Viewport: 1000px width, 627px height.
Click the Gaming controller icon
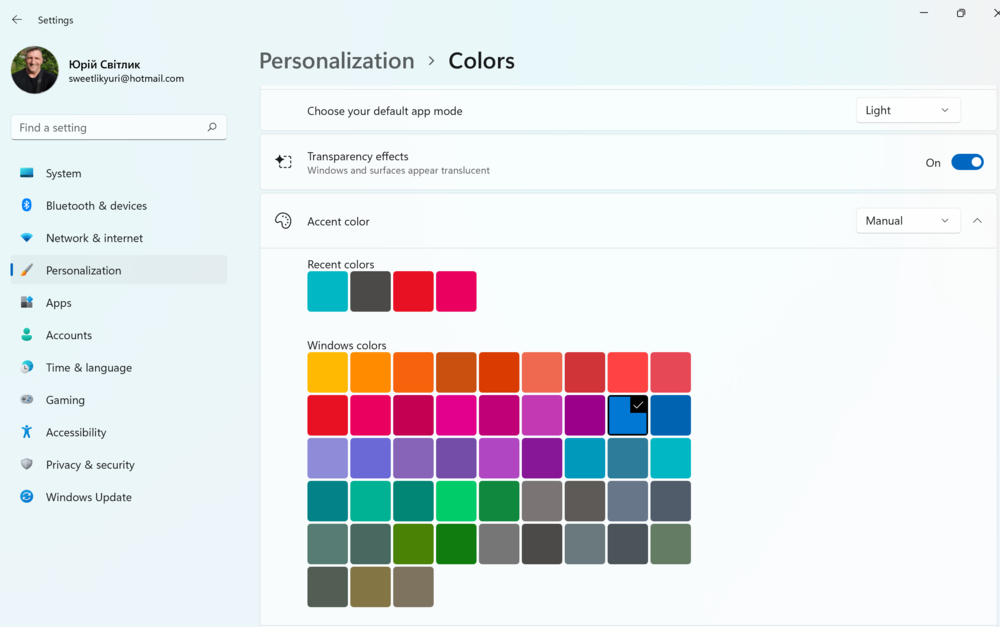[27, 400]
